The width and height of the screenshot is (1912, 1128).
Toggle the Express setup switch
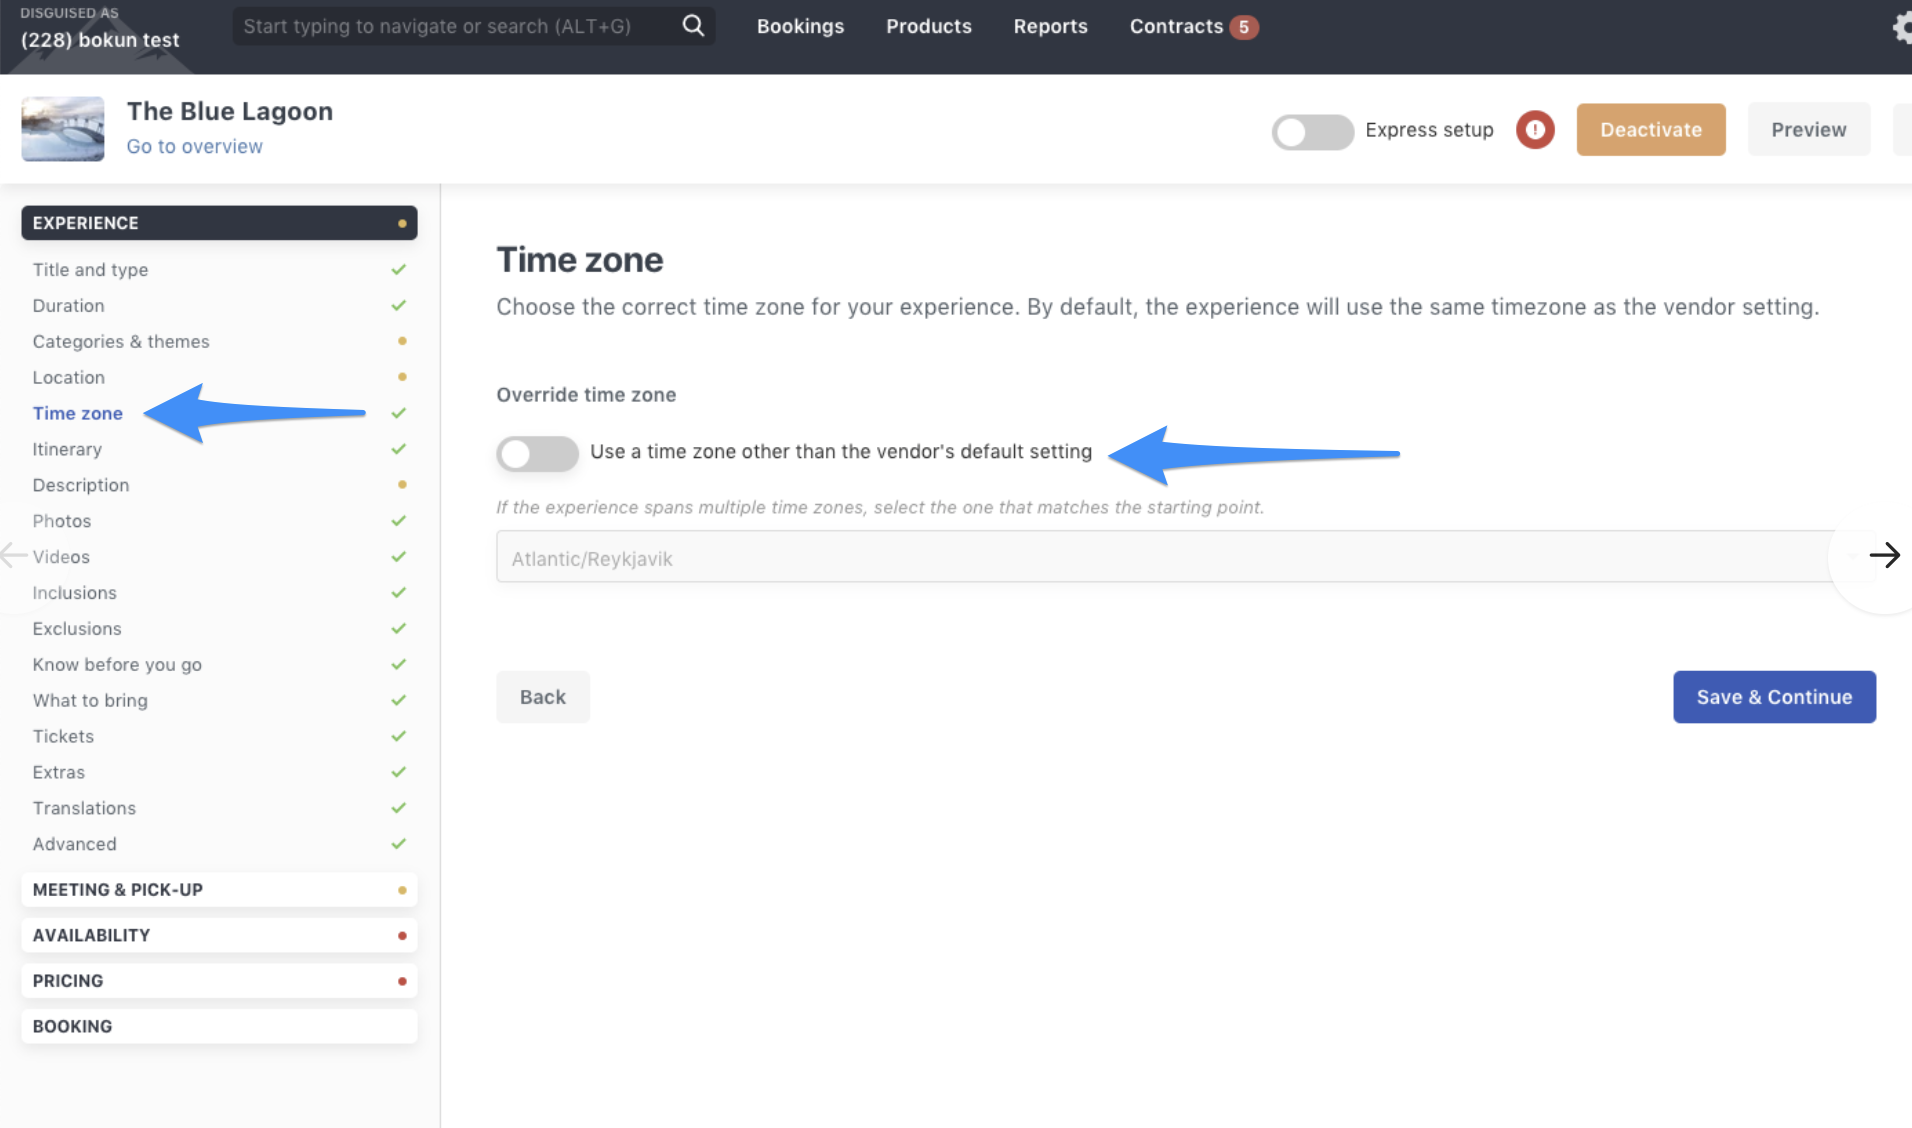1312,131
